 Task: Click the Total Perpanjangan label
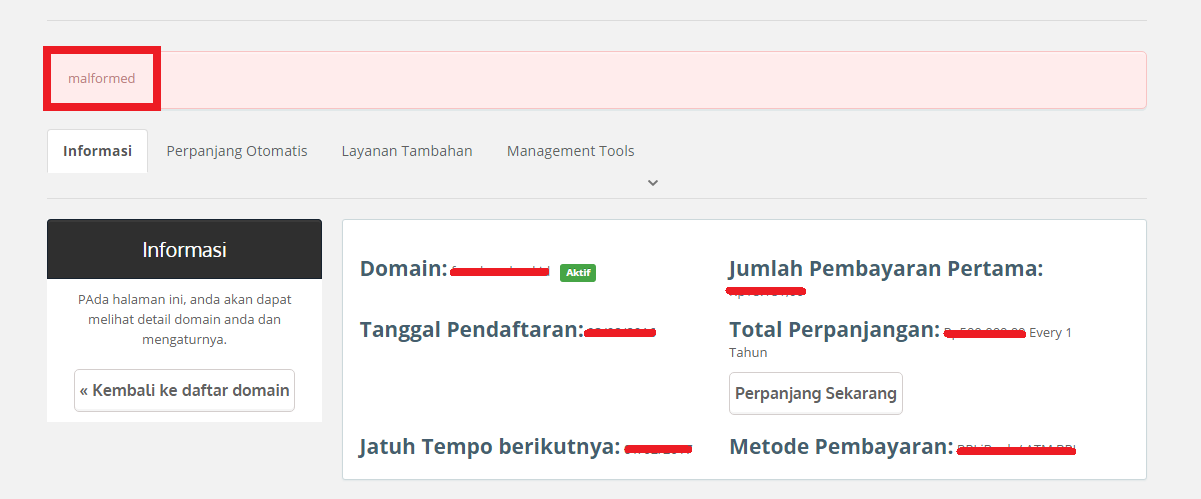[x=835, y=330]
